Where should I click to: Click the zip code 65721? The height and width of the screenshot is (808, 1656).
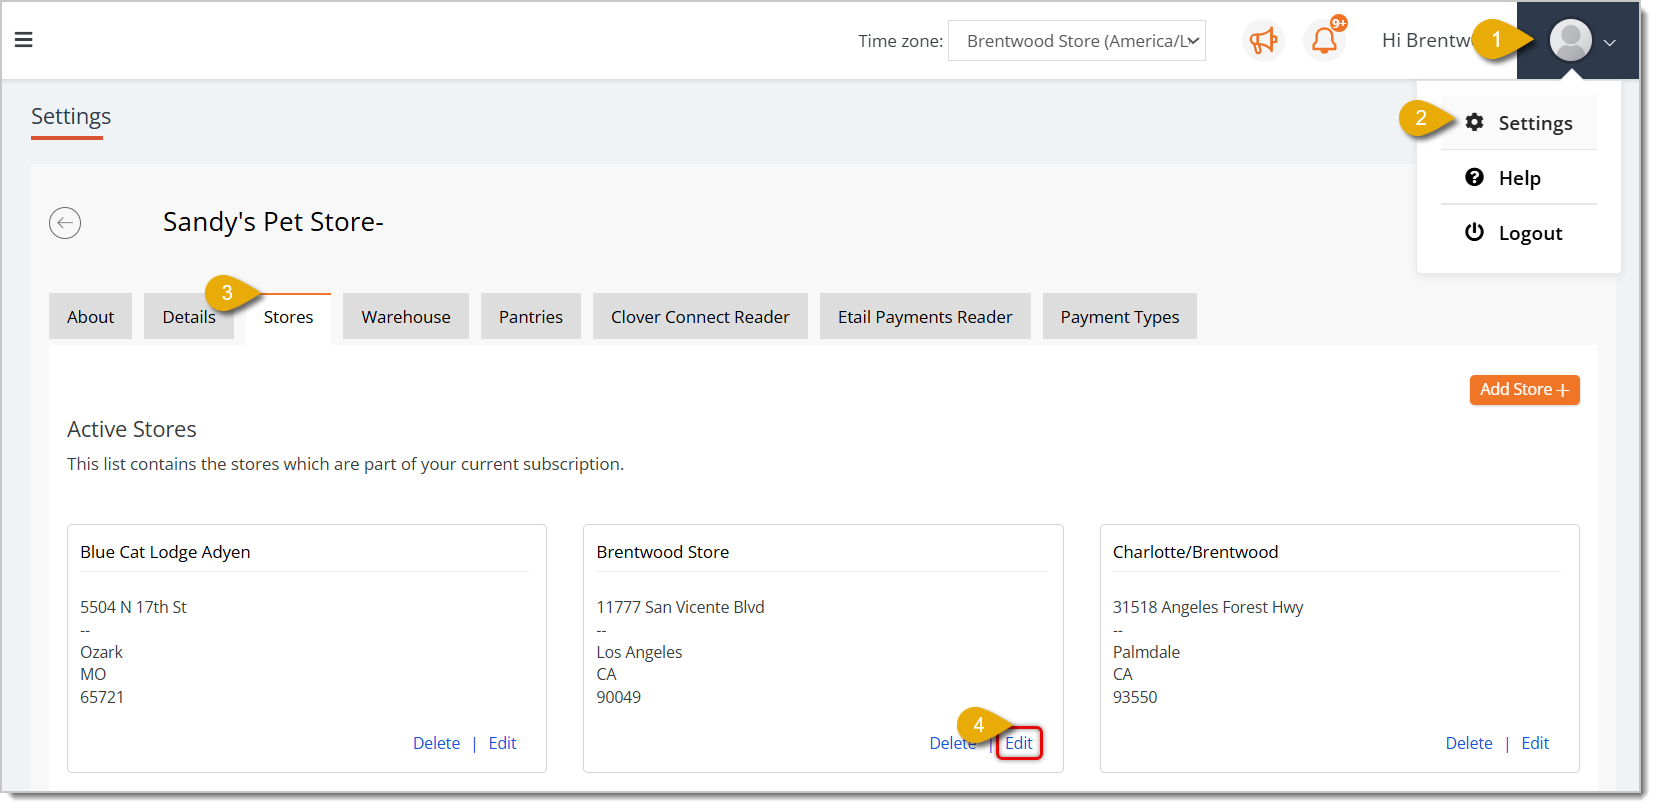(x=102, y=697)
